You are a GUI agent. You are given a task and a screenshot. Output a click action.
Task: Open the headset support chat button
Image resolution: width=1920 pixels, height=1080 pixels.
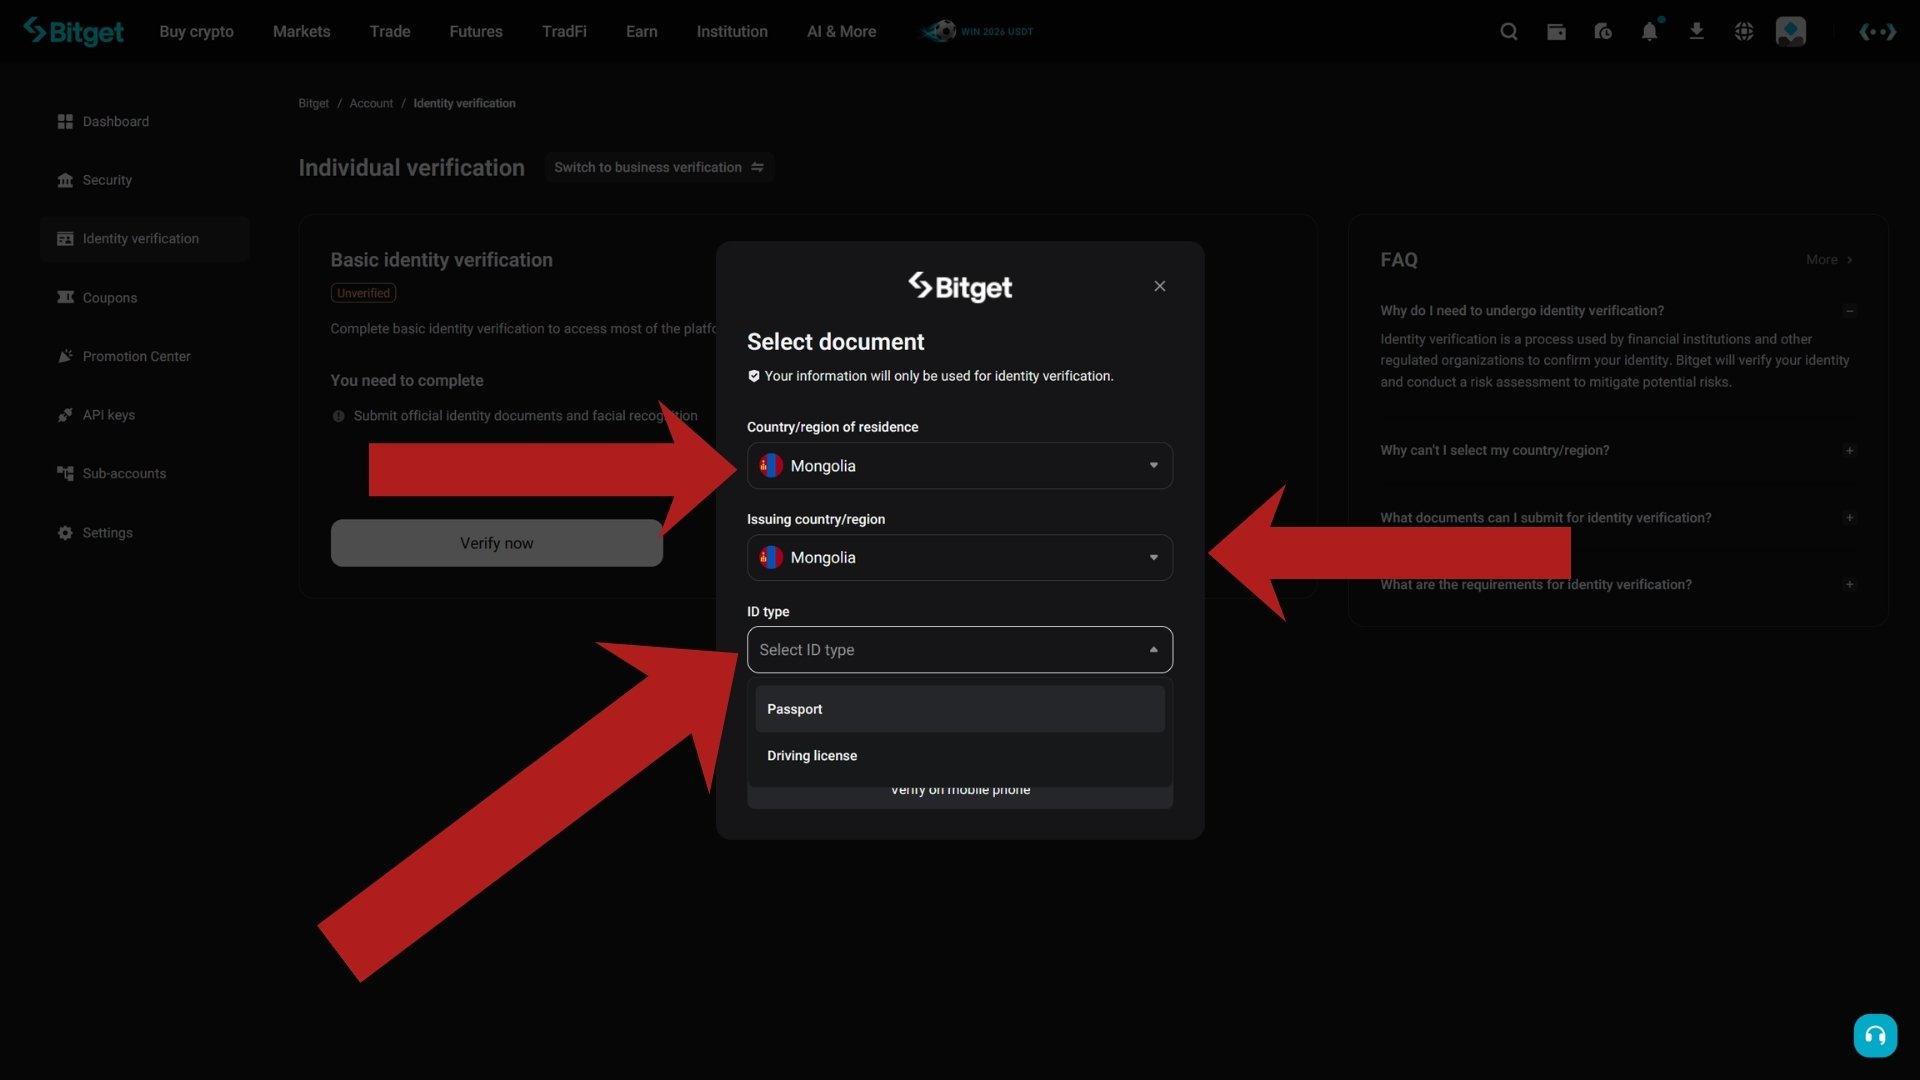[1875, 1035]
